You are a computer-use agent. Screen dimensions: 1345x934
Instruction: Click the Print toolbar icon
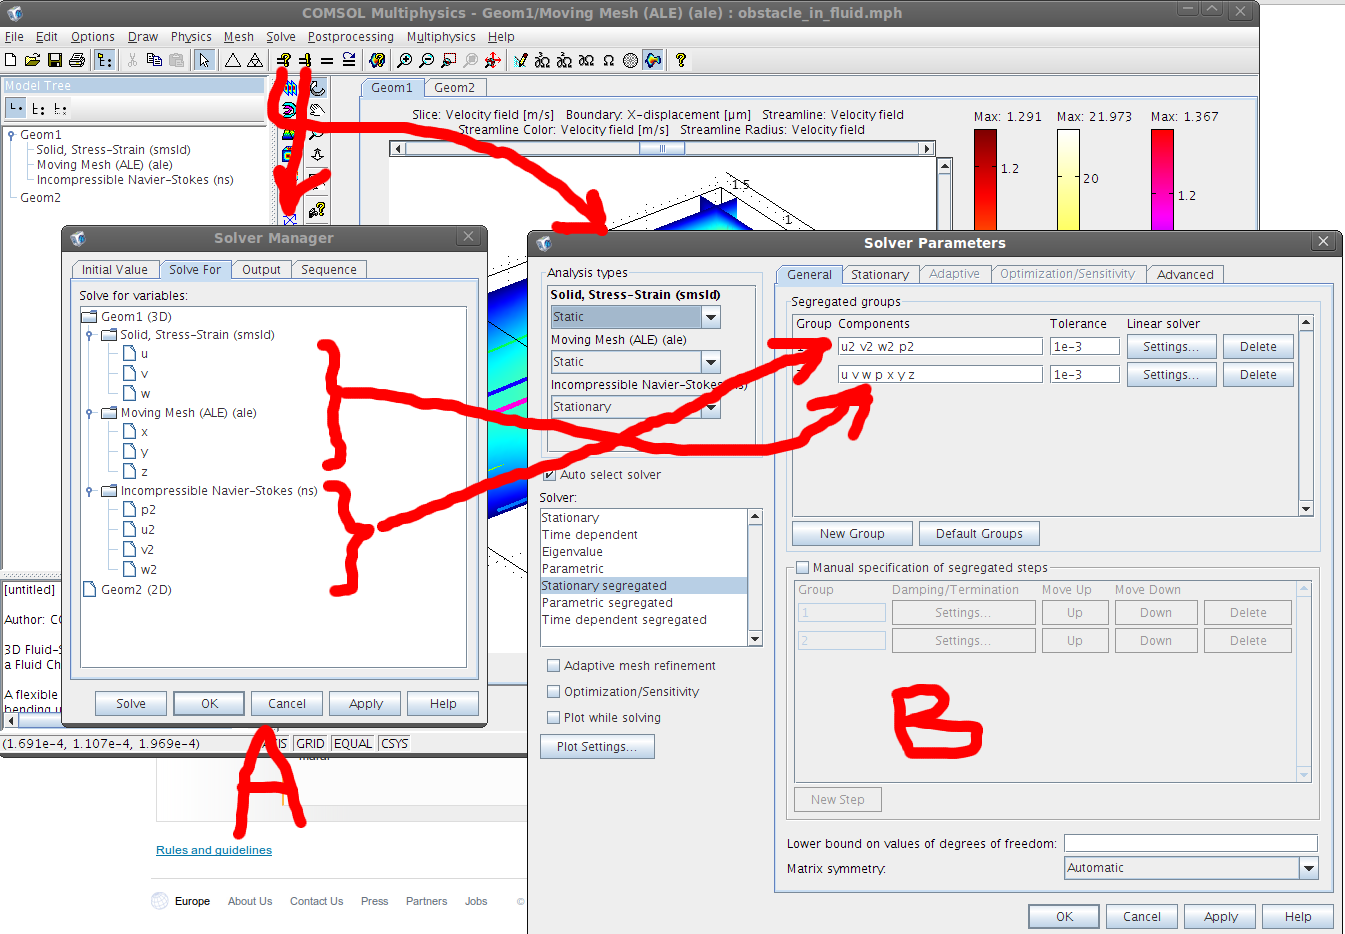coord(77,61)
